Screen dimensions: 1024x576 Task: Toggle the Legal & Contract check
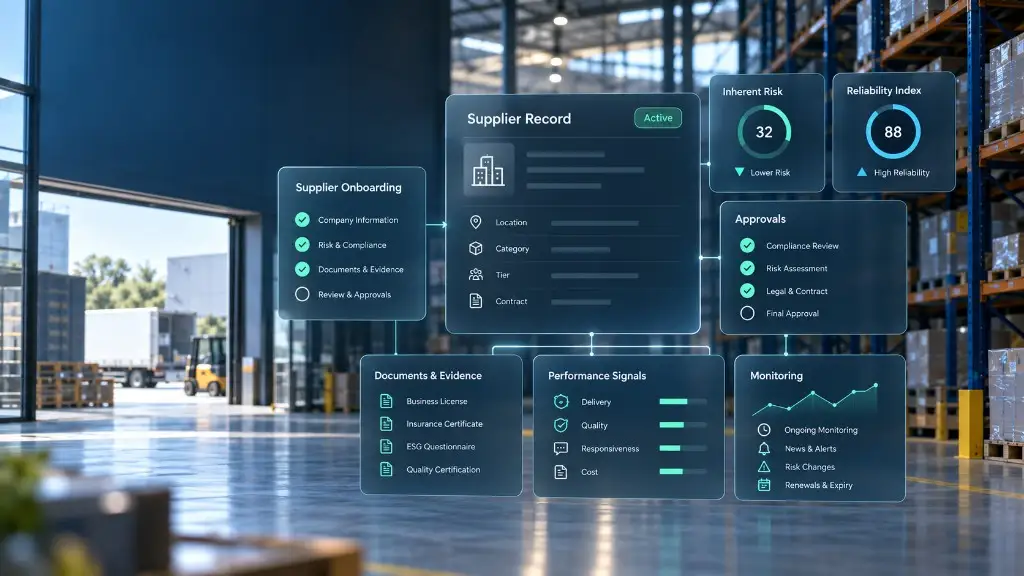point(747,291)
